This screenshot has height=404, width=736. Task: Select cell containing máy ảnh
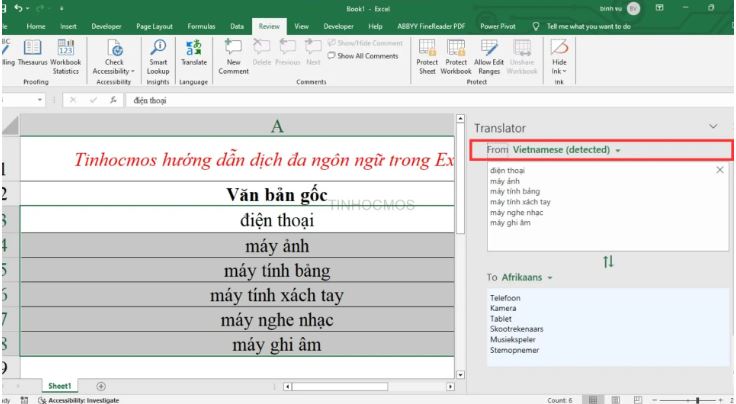coord(237,245)
